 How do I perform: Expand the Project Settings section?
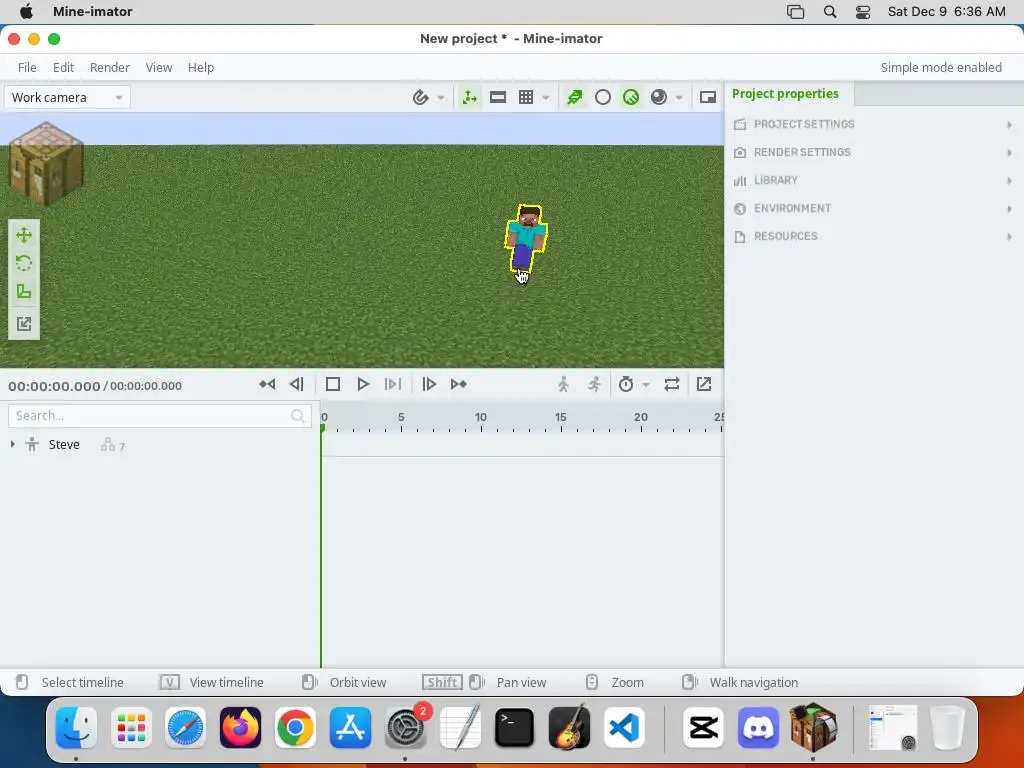(x=874, y=124)
